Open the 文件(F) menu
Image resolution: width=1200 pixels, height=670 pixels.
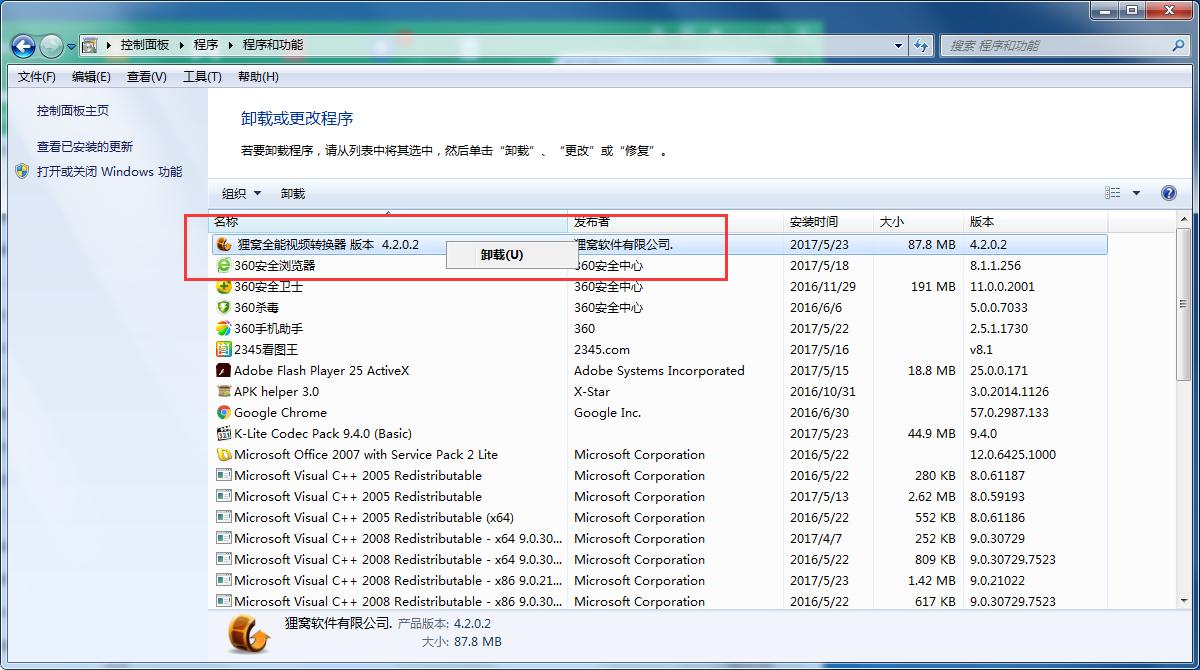click(x=37, y=77)
